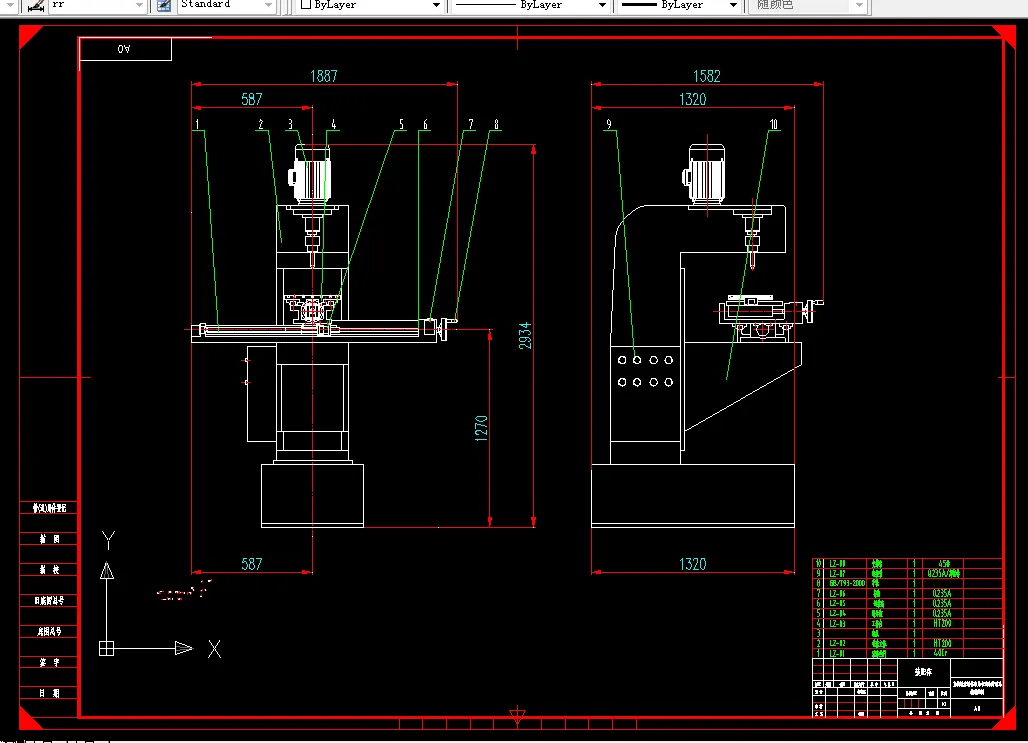The image size is (1028, 743).
Task: Click the HT200 material cell in row 2
Action: (x=942, y=643)
